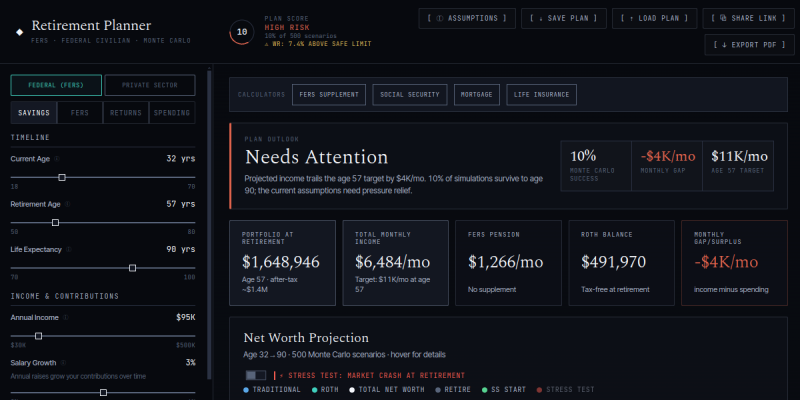
Task: Open the Returns tab
Action: click(x=126, y=113)
